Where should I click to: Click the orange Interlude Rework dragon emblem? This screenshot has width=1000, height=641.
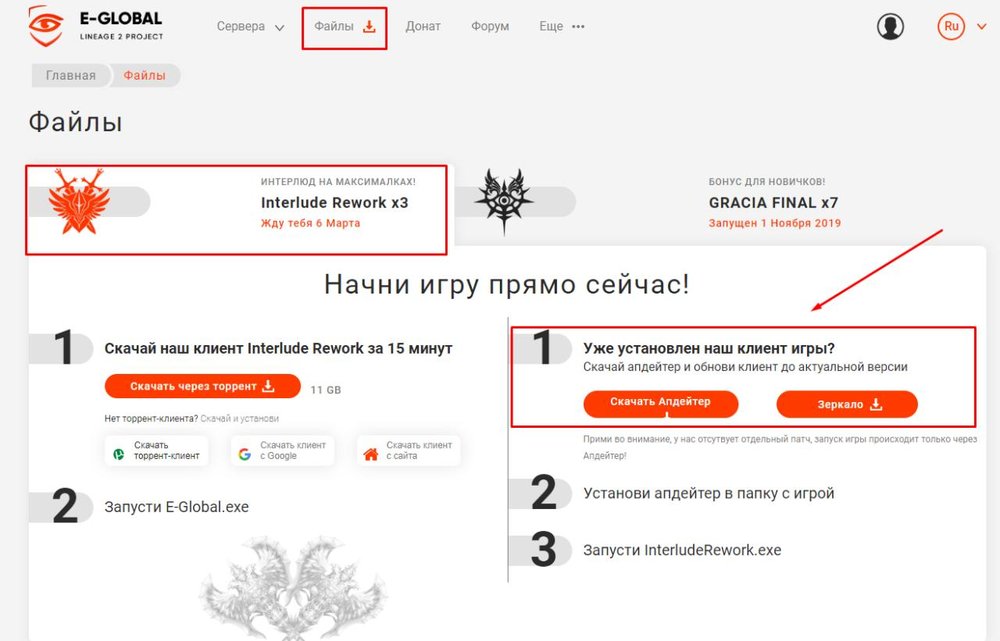pyautogui.click(x=78, y=202)
